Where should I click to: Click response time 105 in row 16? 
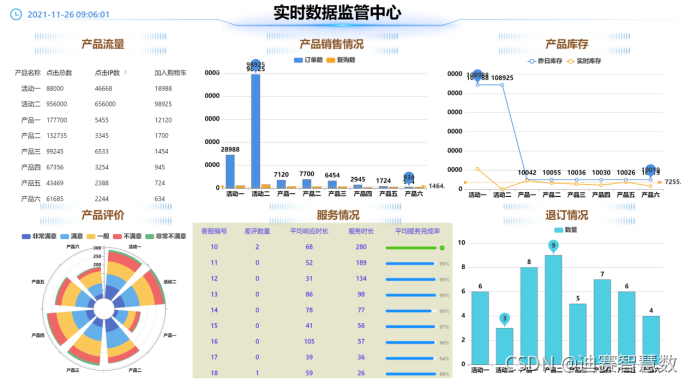pos(309,341)
